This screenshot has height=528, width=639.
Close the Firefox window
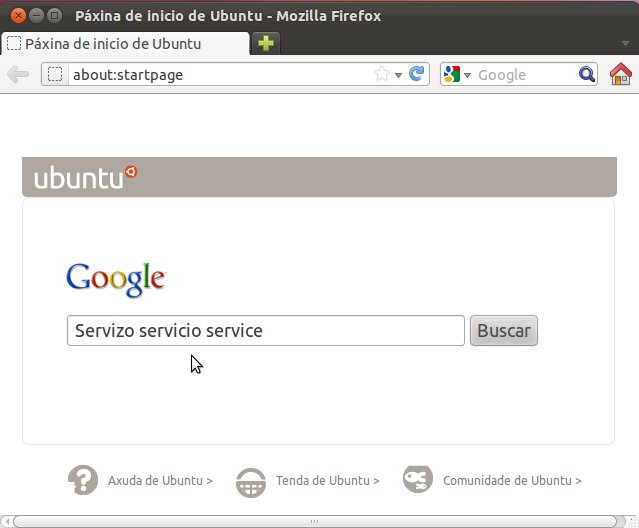(18, 16)
